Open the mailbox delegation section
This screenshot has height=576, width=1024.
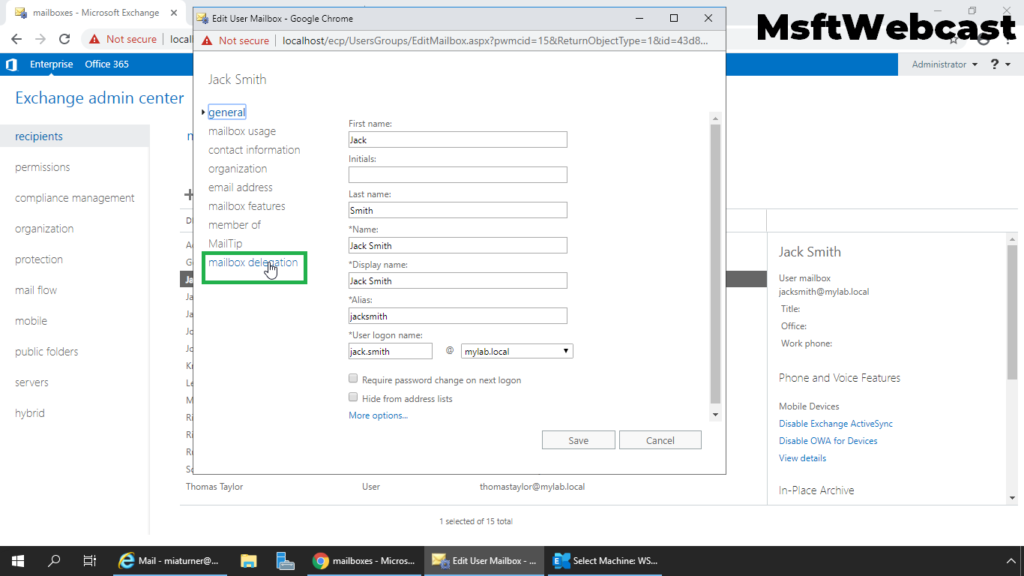pyautogui.click(x=252, y=263)
